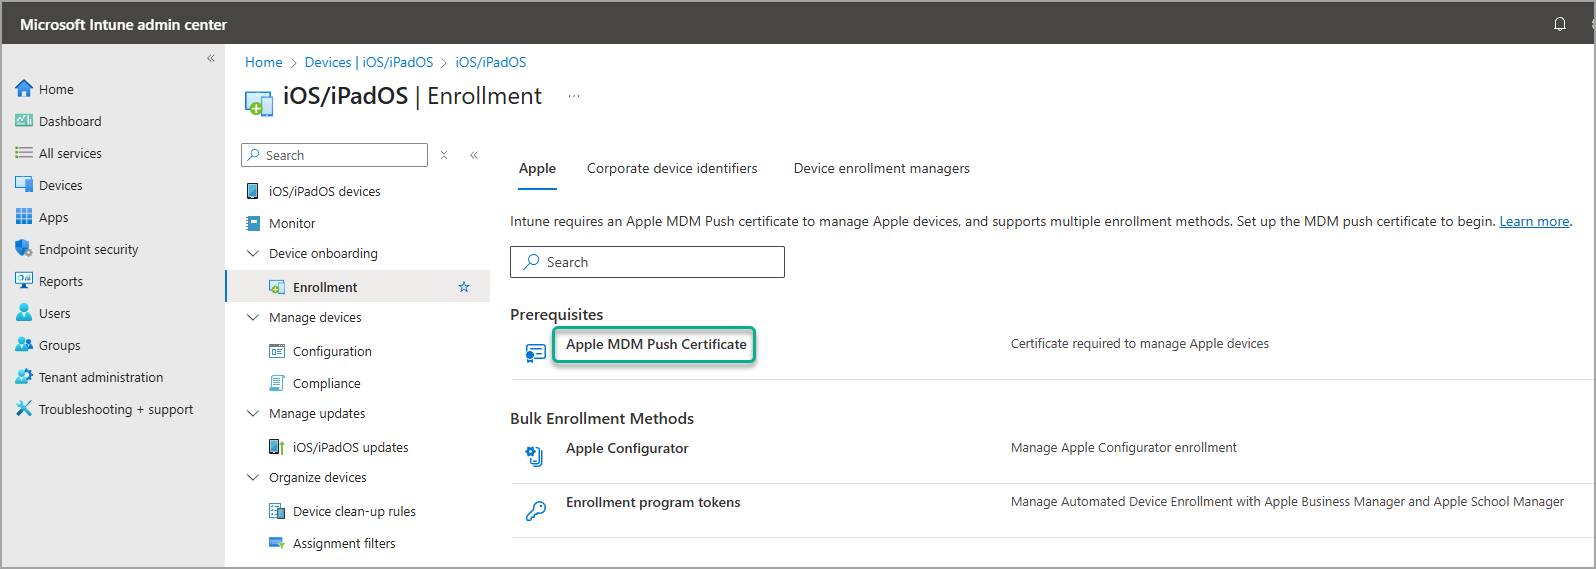Click the Device clean-up rules icon
The image size is (1596, 569).
pos(277,511)
